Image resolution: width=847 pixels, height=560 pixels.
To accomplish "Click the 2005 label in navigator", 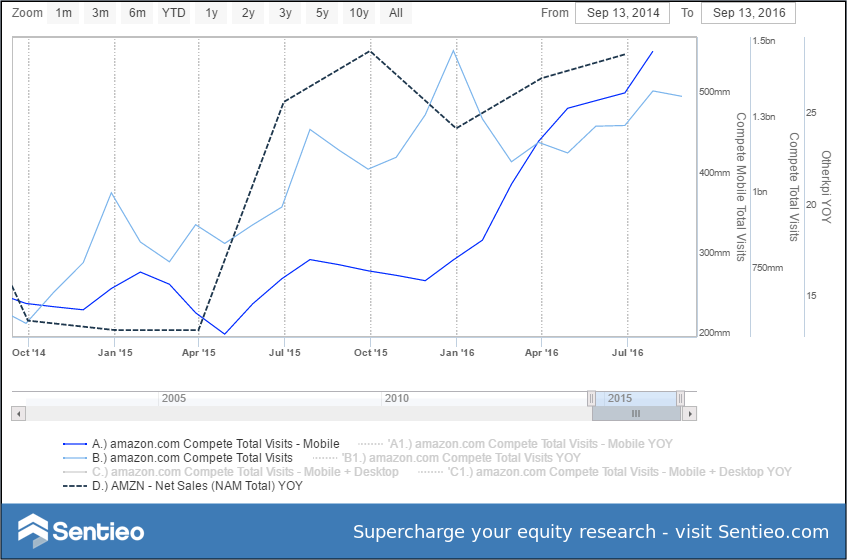I will tap(174, 399).
